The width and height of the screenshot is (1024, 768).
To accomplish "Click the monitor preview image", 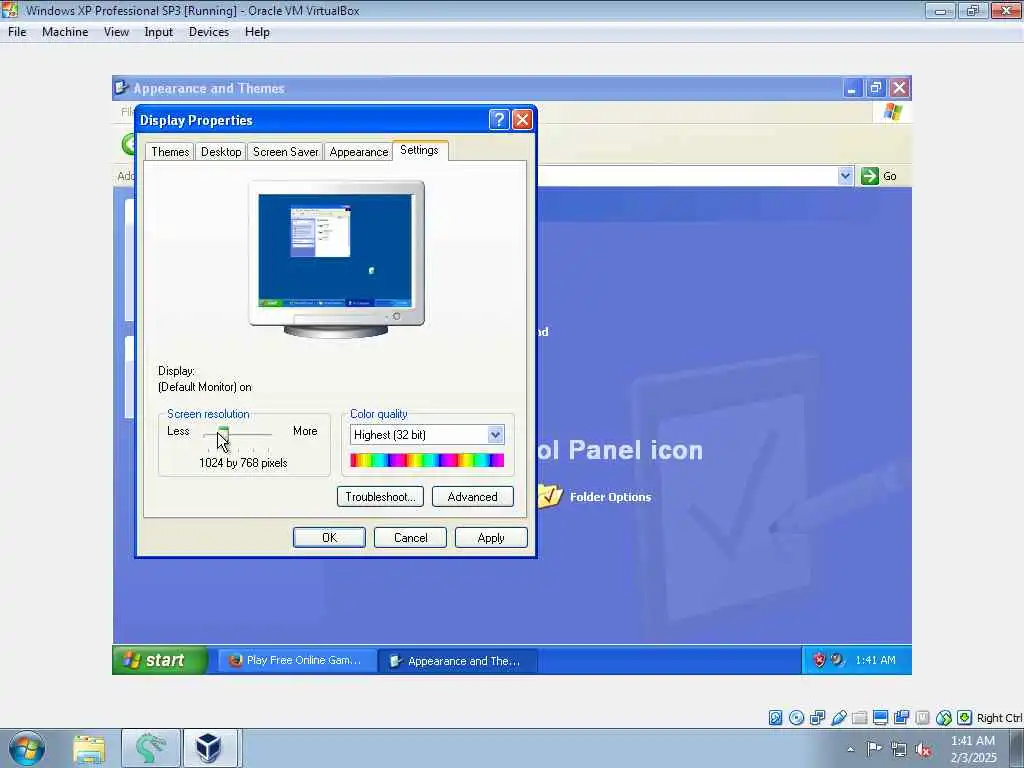I will 336,259.
